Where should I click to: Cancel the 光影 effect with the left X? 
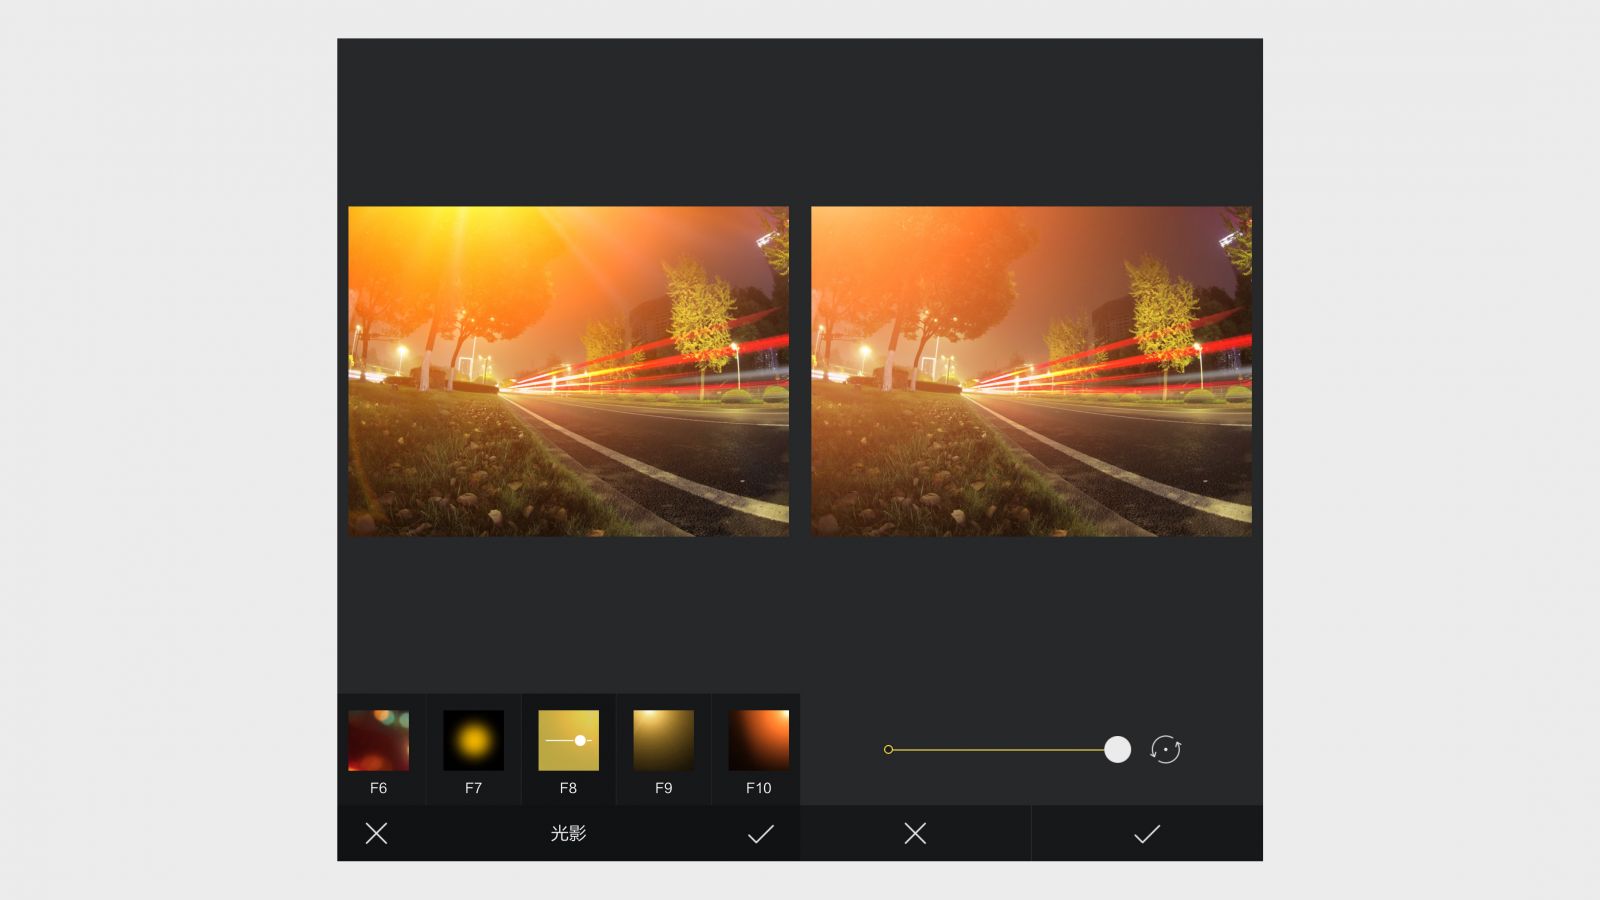pyautogui.click(x=376, y=833)
